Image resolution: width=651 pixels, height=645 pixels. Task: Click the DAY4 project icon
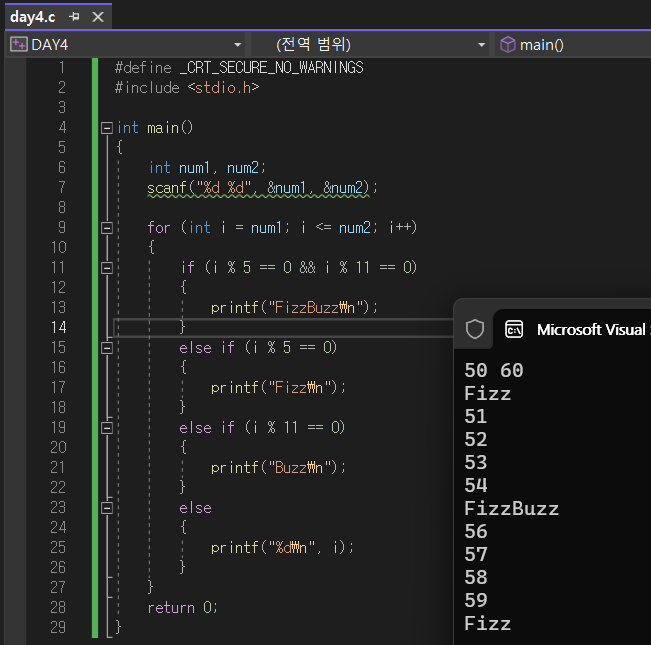[x=19, y=45]
